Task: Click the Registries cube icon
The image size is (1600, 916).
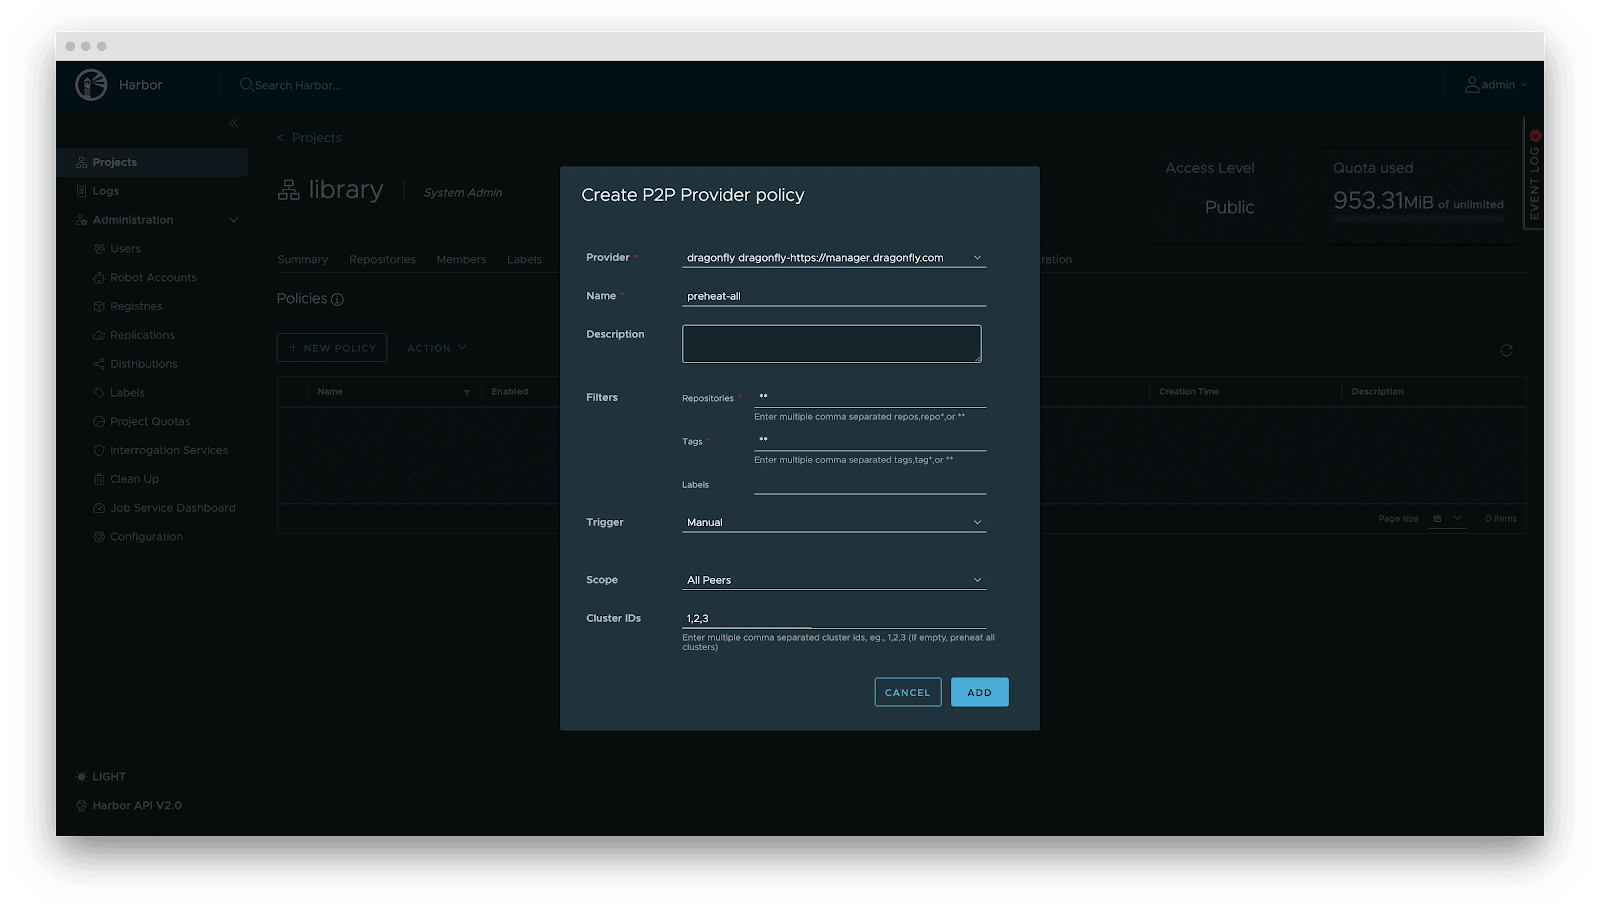Action: click(x=97, y=306)
